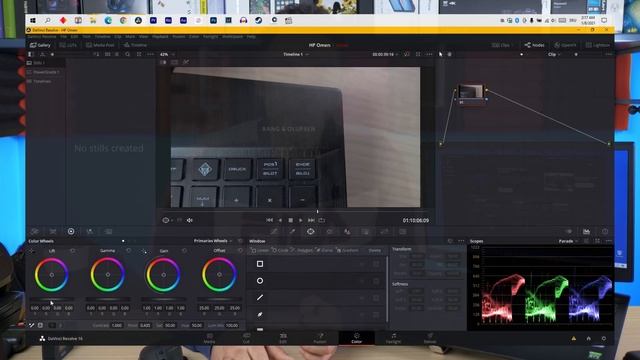Switch to the Edit page
Image resolution: width=640 pixels, height=360 pixels.
pyautogui.click(x=283, y=338)
